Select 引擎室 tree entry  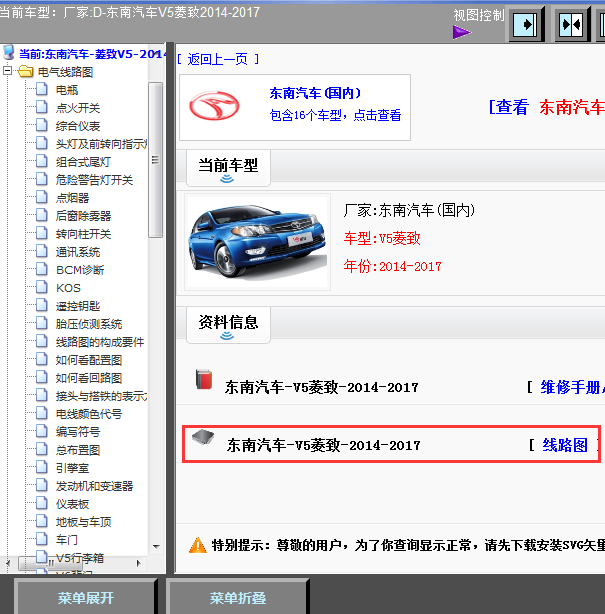tap(72, 468)
